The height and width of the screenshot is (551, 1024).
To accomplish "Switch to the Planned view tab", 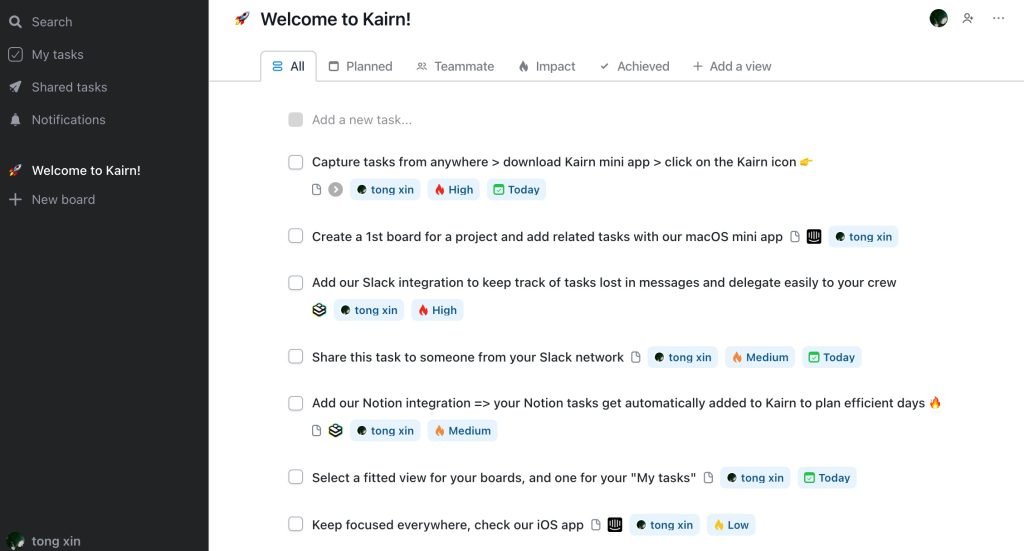I will 360,66.
